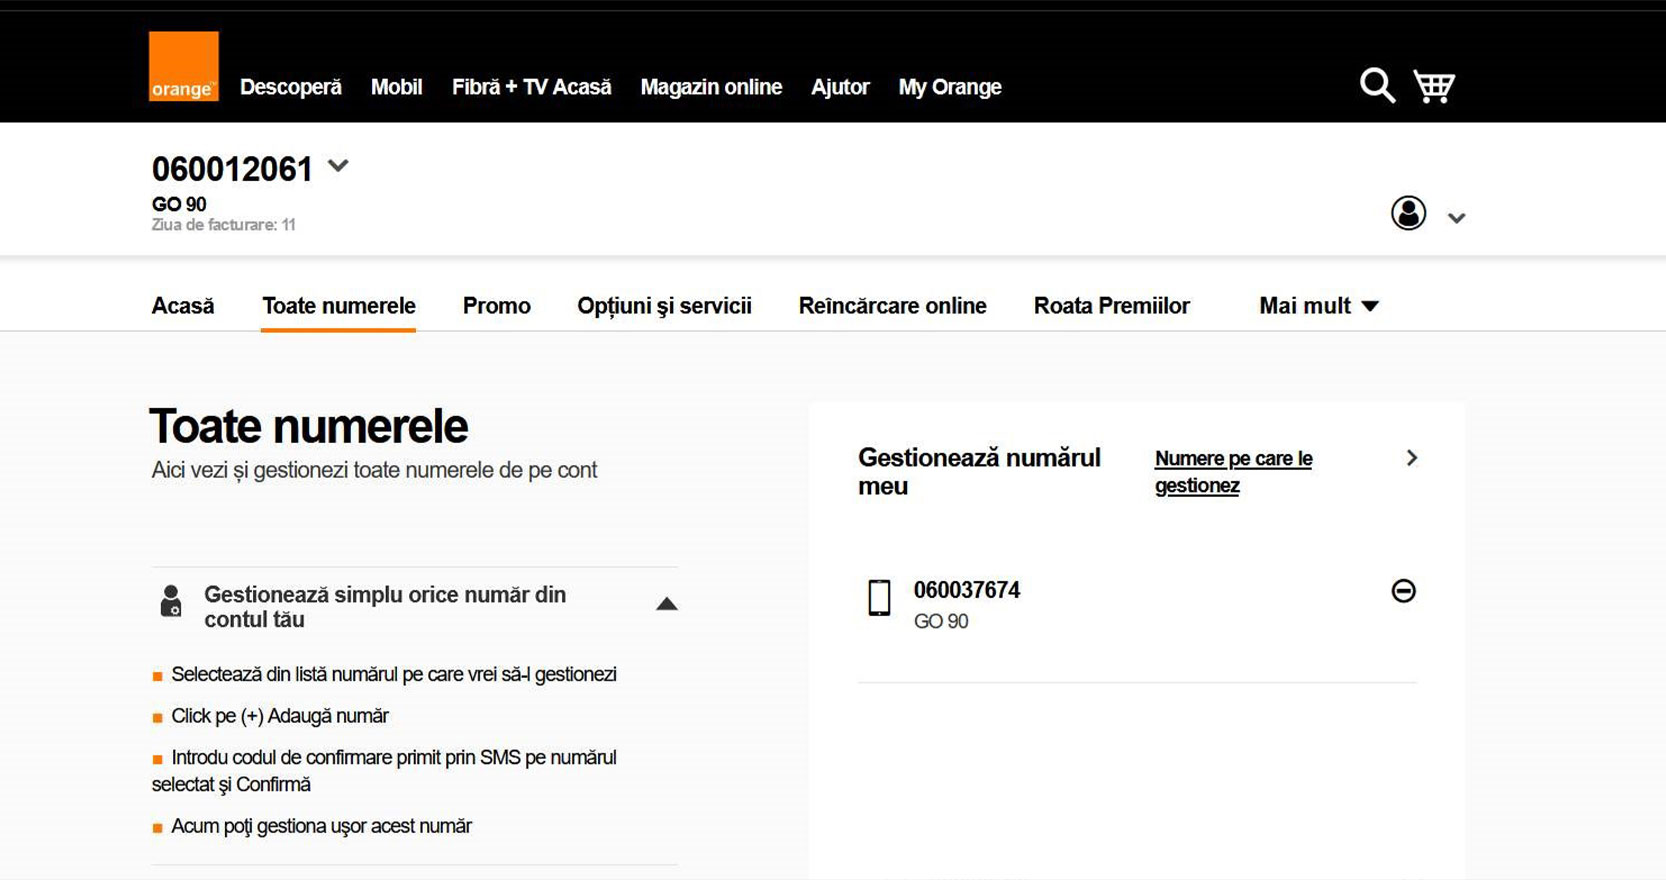Switch to the Acasă tab
The height and width of the screenshot is (880, 1666).
pos(182,306)
